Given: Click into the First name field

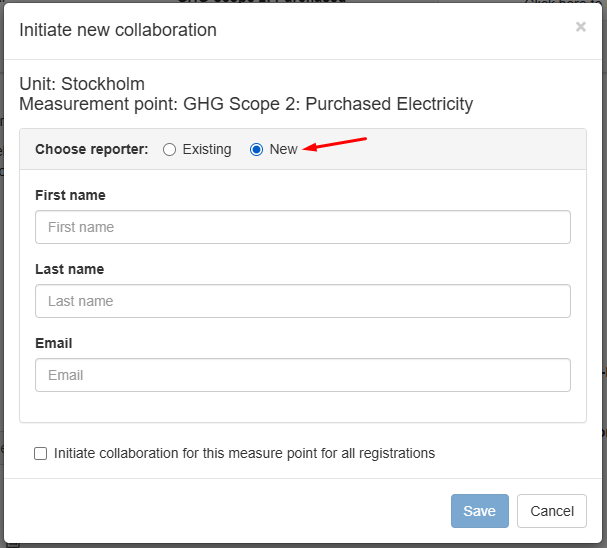Looking at the screenshot, I should [x=302, y=227].
